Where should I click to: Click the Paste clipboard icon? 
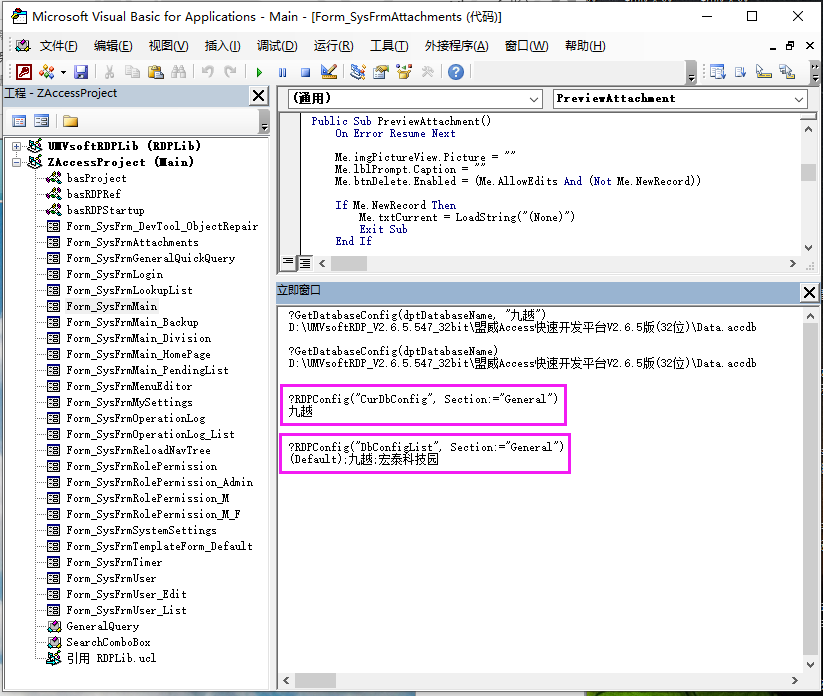pyautogui.click(x=155, y=72)
